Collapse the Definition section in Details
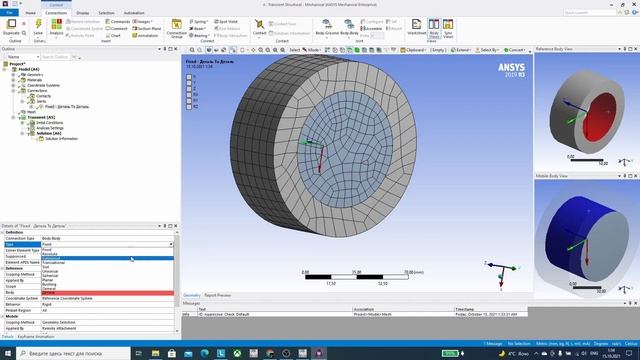640x360 pixels. pos(2,232)
